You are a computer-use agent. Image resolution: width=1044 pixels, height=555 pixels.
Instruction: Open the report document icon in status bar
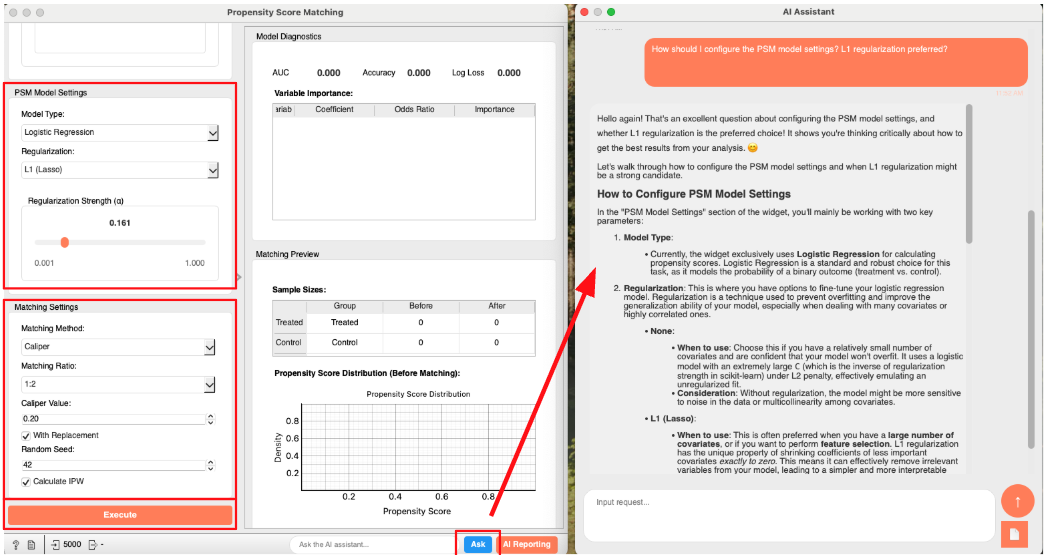[x=31, y=545]
